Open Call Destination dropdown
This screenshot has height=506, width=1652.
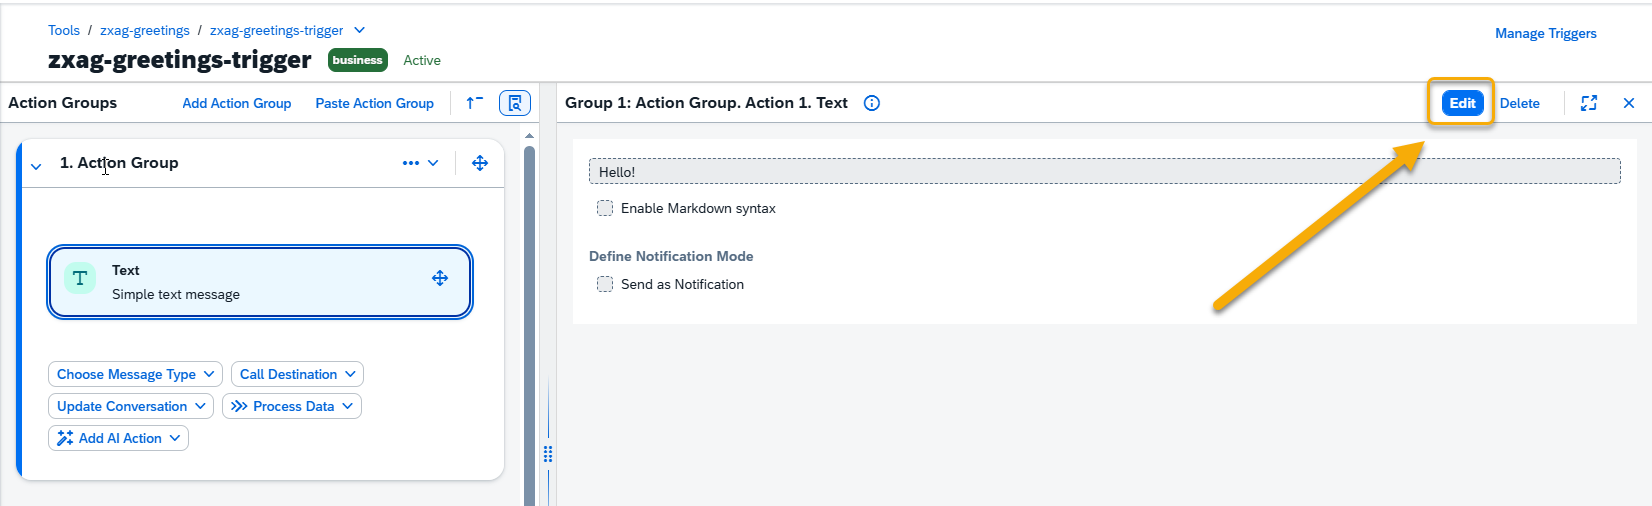pyautogui.click(x=297, y=374)
